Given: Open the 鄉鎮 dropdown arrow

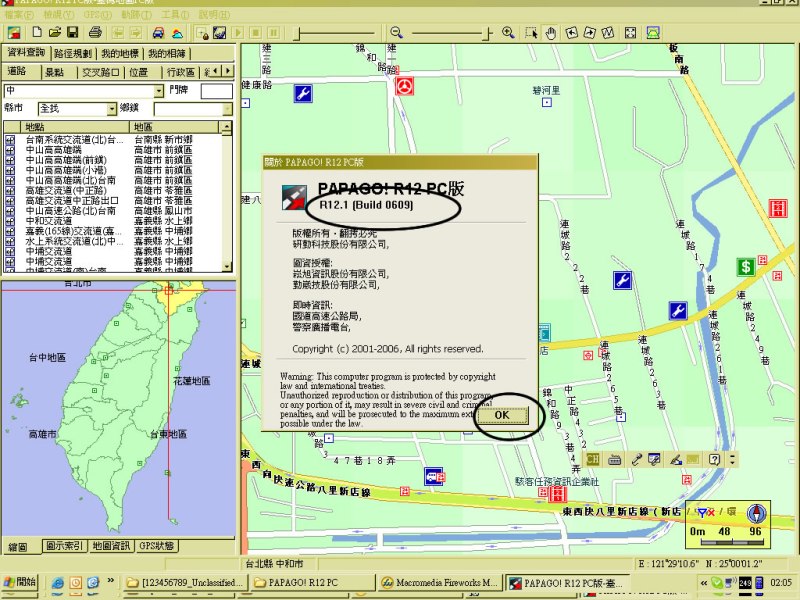Looking at the screenshot, I should tap(228, 109).
